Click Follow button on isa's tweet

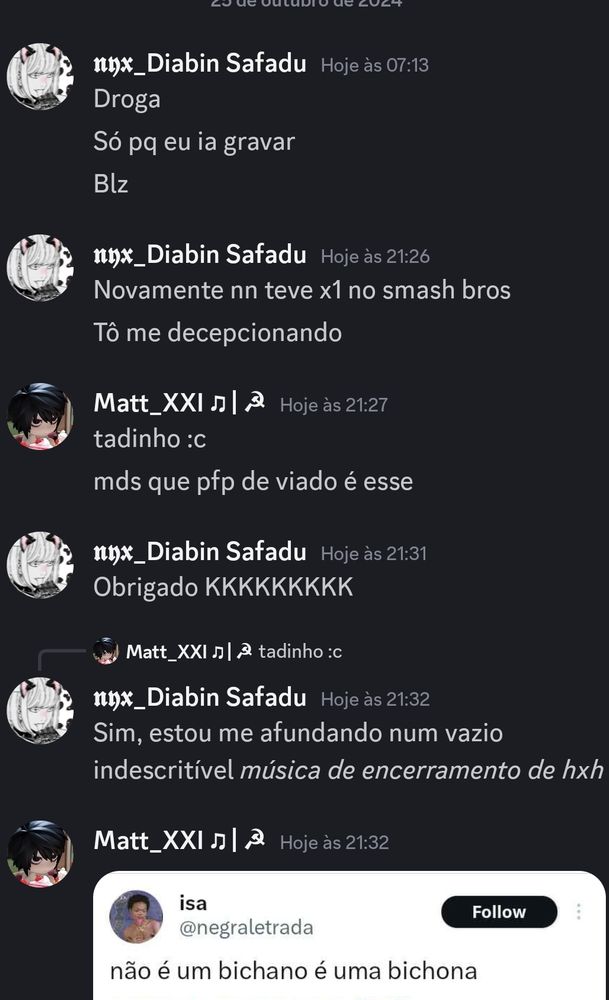(499, 912)
